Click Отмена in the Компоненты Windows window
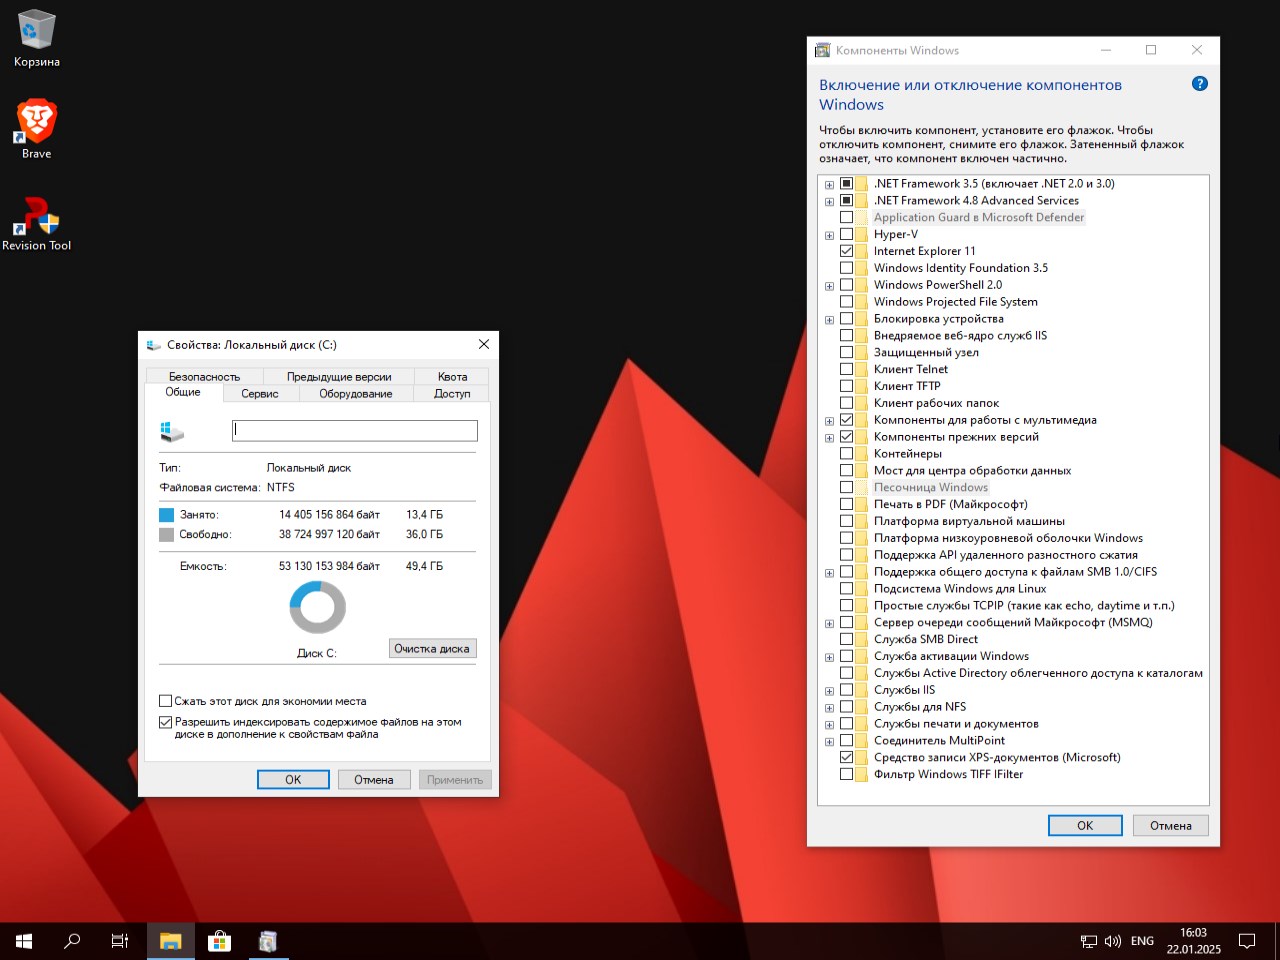 (1171, 825)
